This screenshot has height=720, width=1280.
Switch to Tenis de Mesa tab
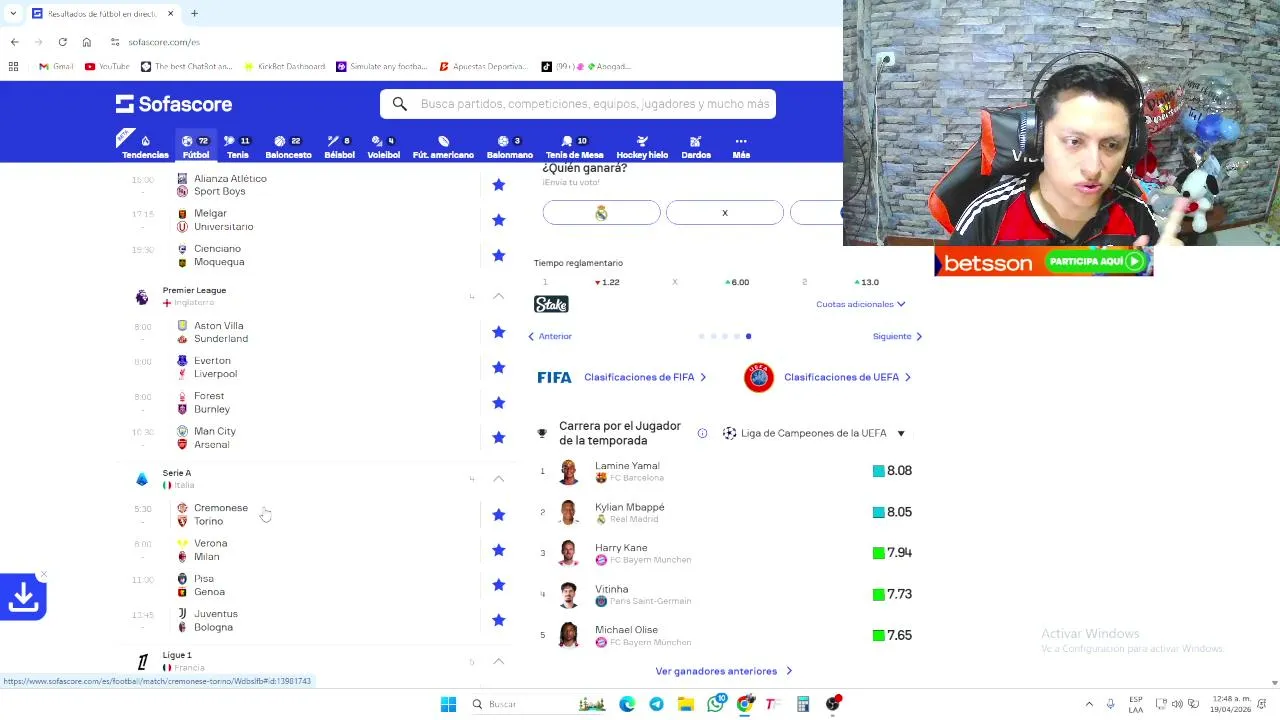pos(574,147)
